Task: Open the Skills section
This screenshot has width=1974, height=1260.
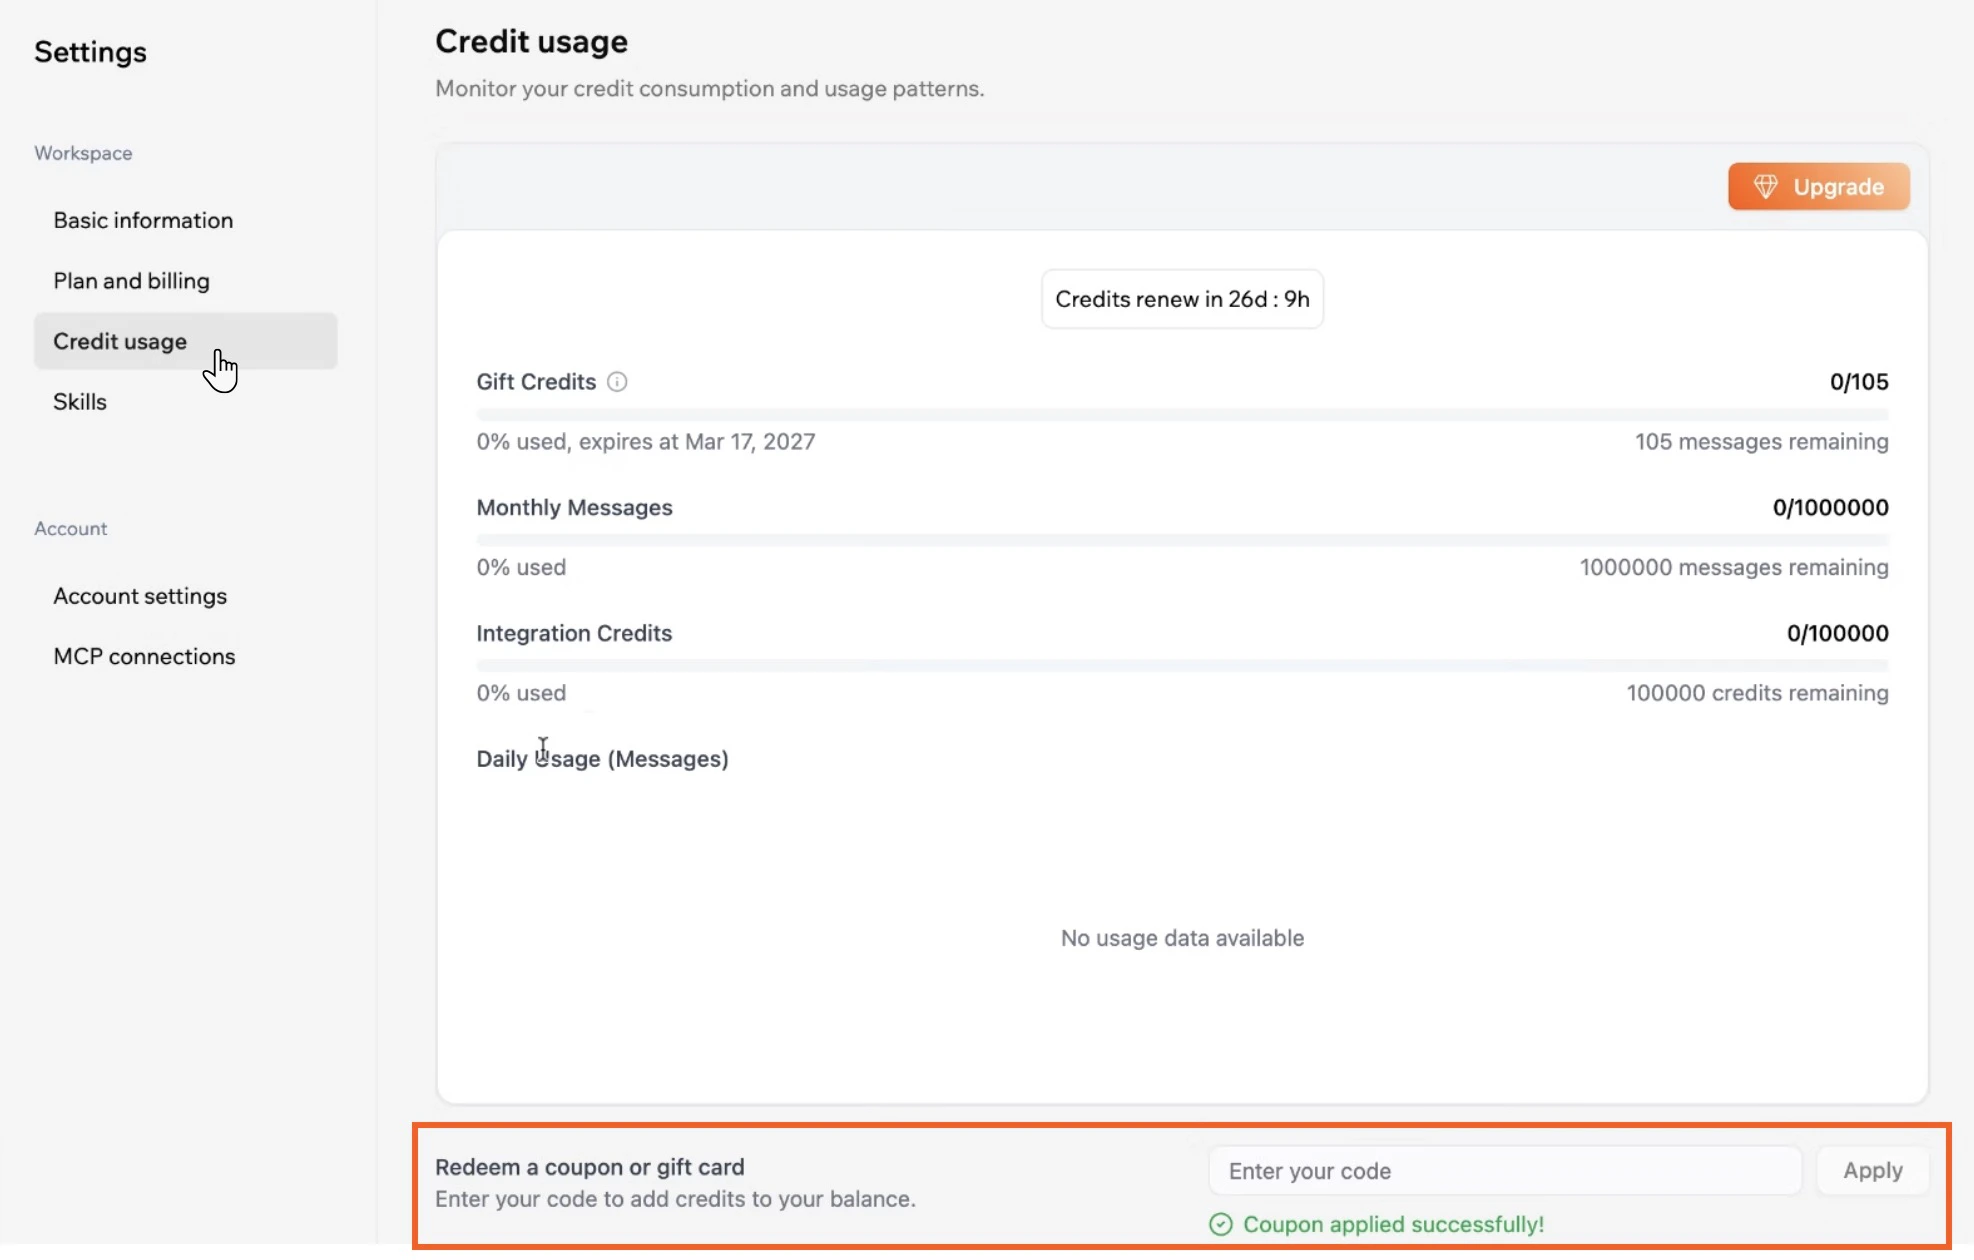Action: tap(79, 401)
